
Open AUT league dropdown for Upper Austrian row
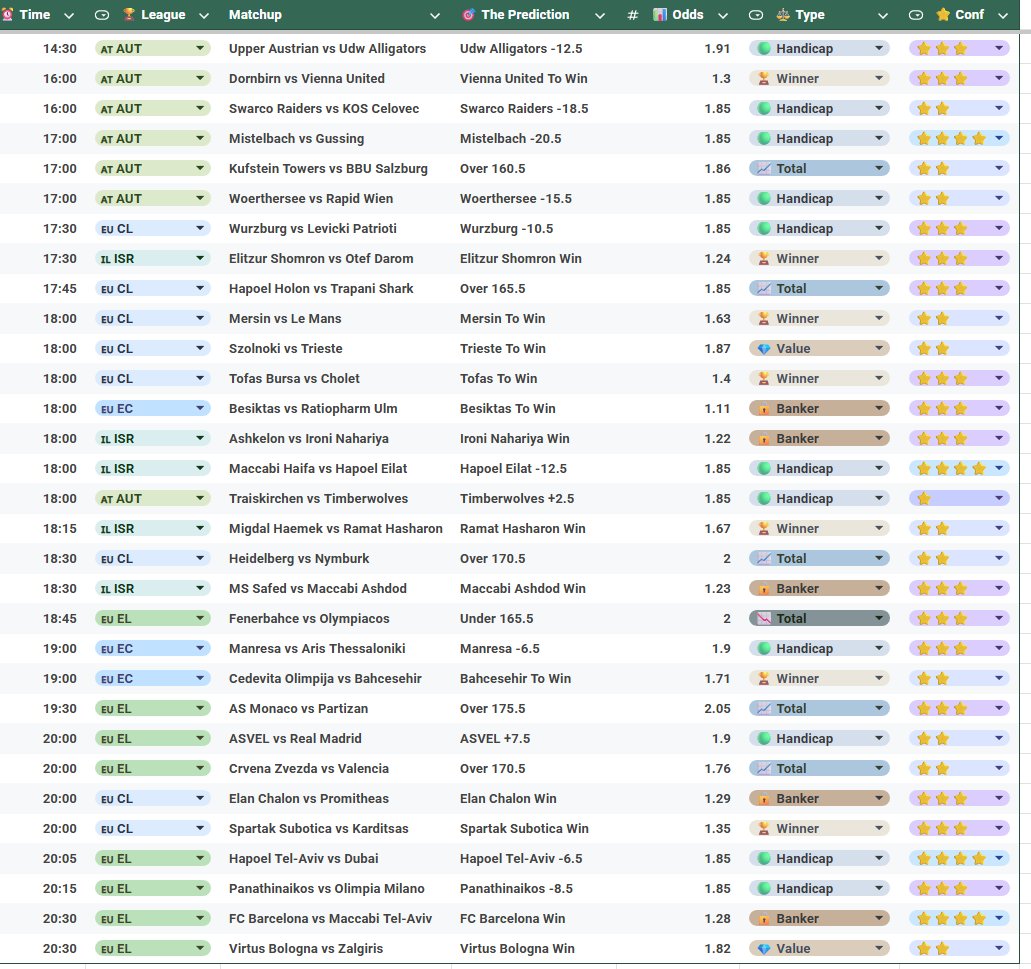click(200, 48)
